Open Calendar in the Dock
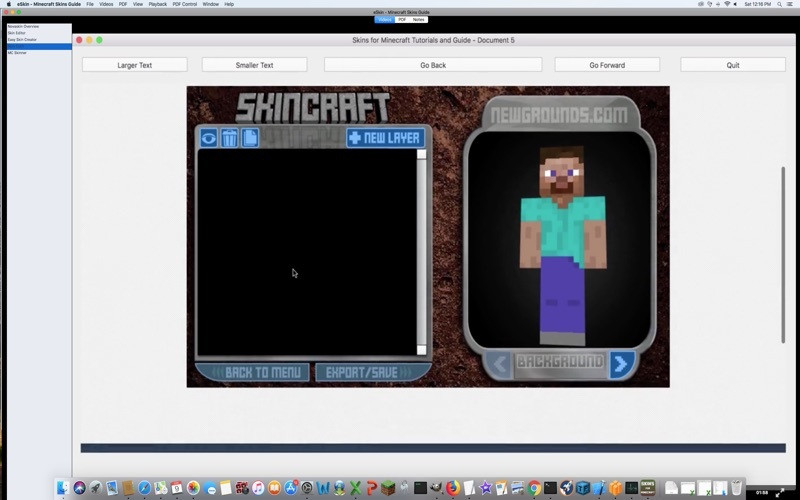Viewport: 800px width, 500px height. coord(177,488)
